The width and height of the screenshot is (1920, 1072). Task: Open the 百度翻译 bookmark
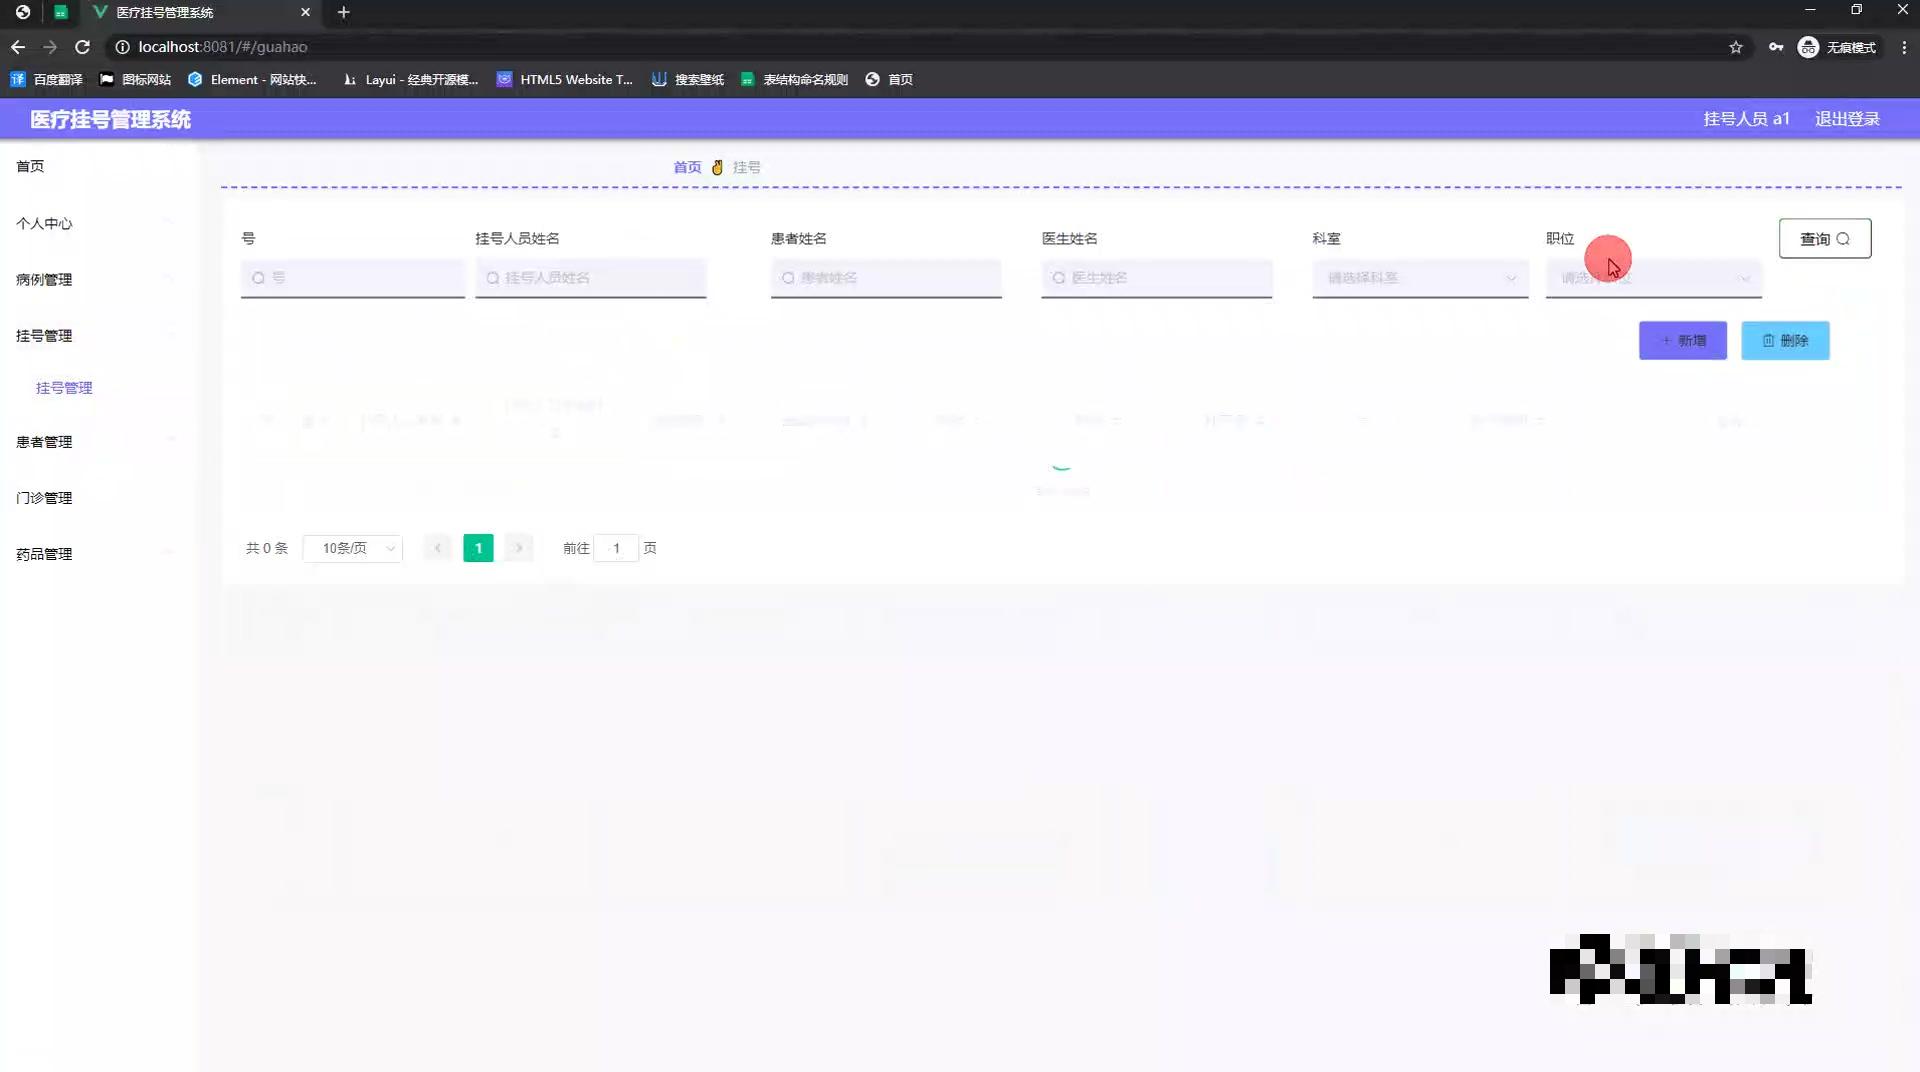[x=46, y=79]
